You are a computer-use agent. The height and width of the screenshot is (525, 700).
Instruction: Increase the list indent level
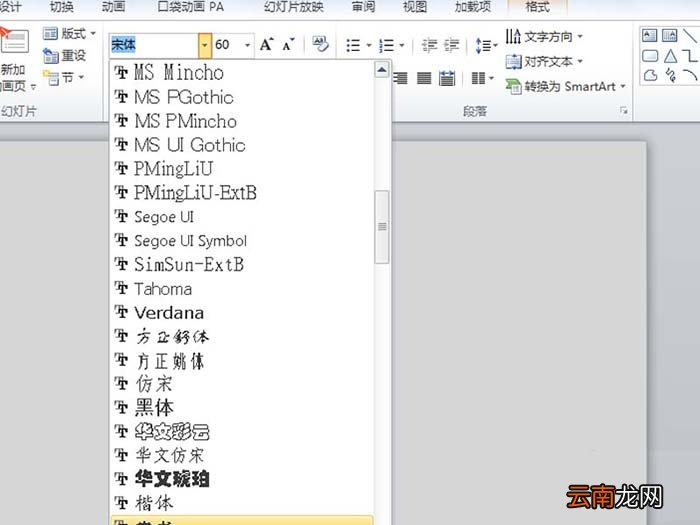tap(451, 45)
